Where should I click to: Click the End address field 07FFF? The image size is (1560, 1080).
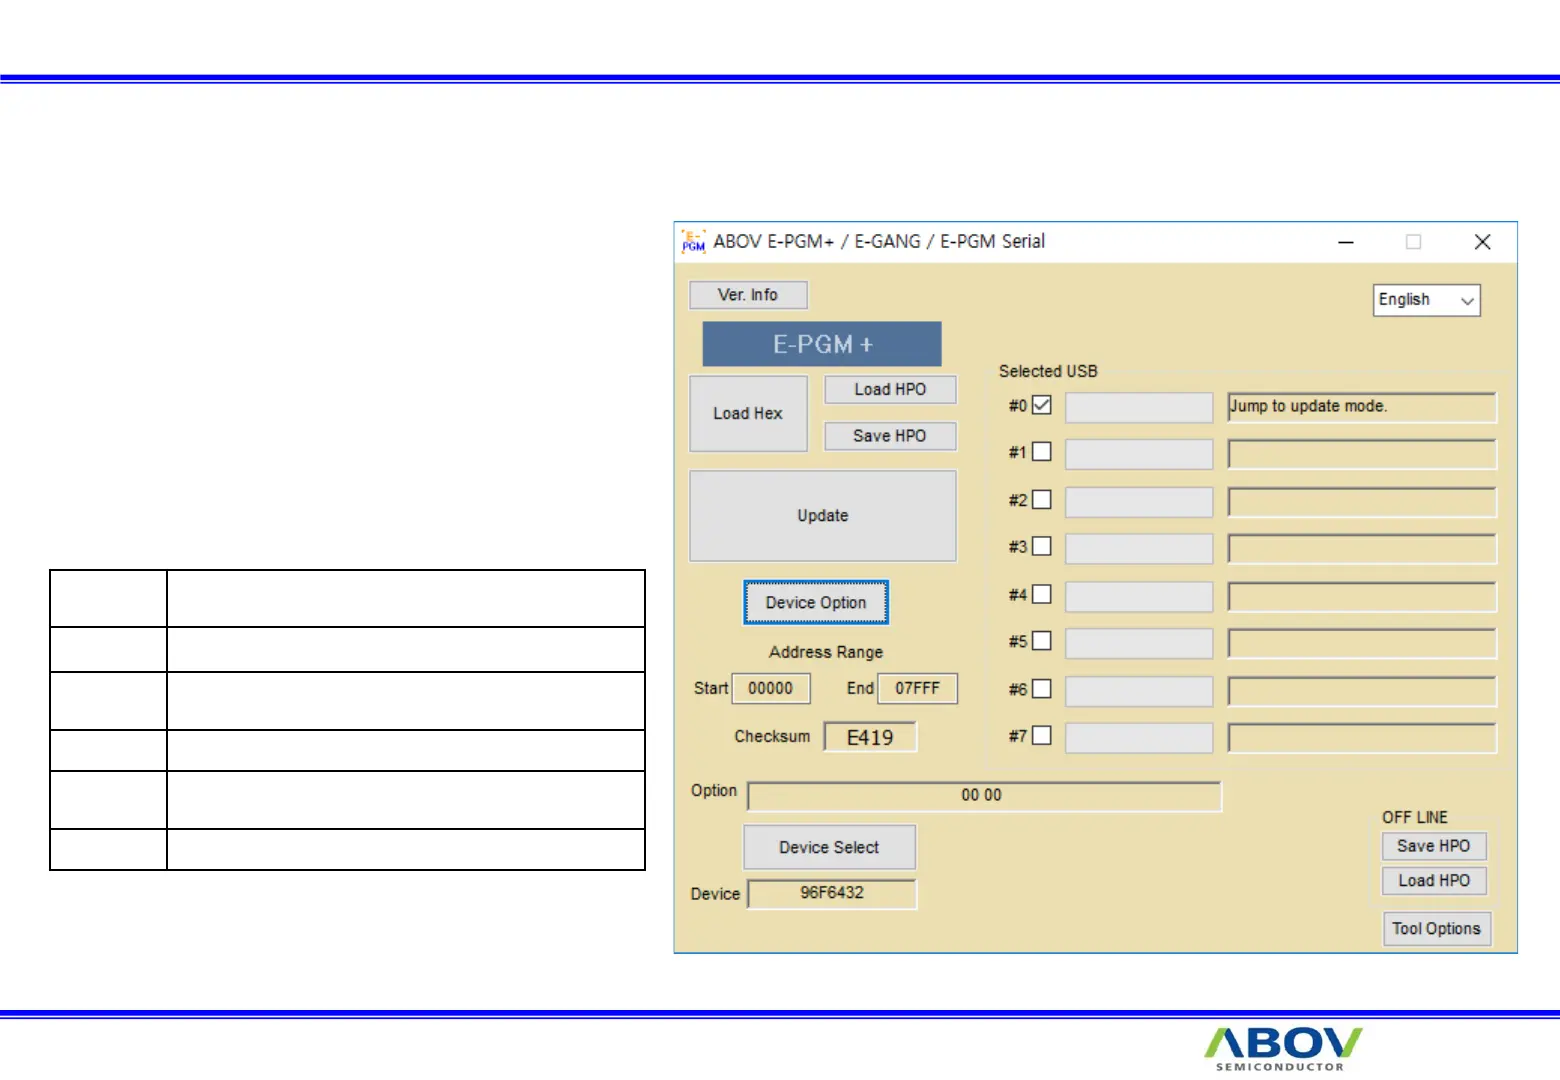917,689
